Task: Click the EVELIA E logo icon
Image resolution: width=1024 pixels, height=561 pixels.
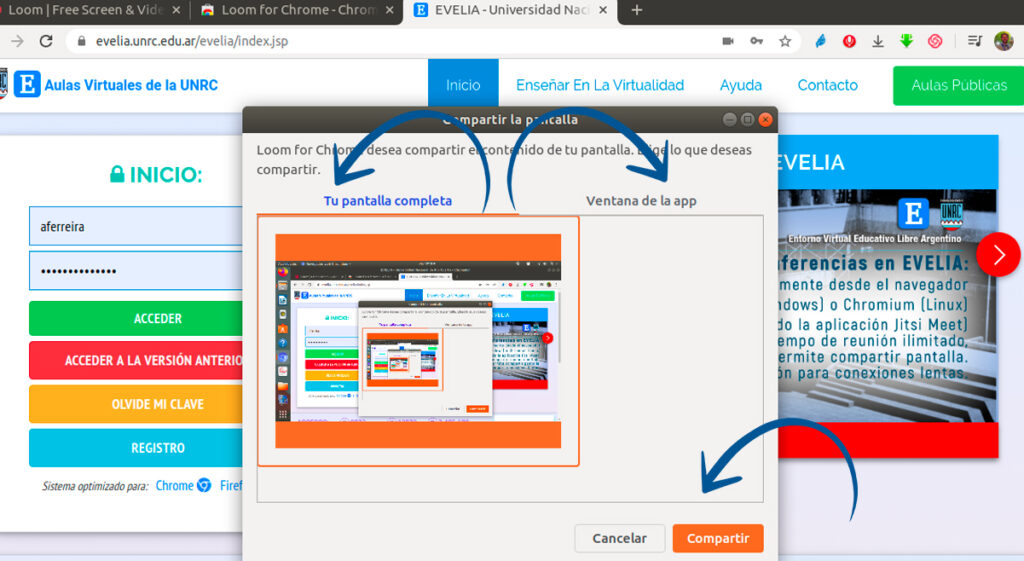Action: click(27, 85)
